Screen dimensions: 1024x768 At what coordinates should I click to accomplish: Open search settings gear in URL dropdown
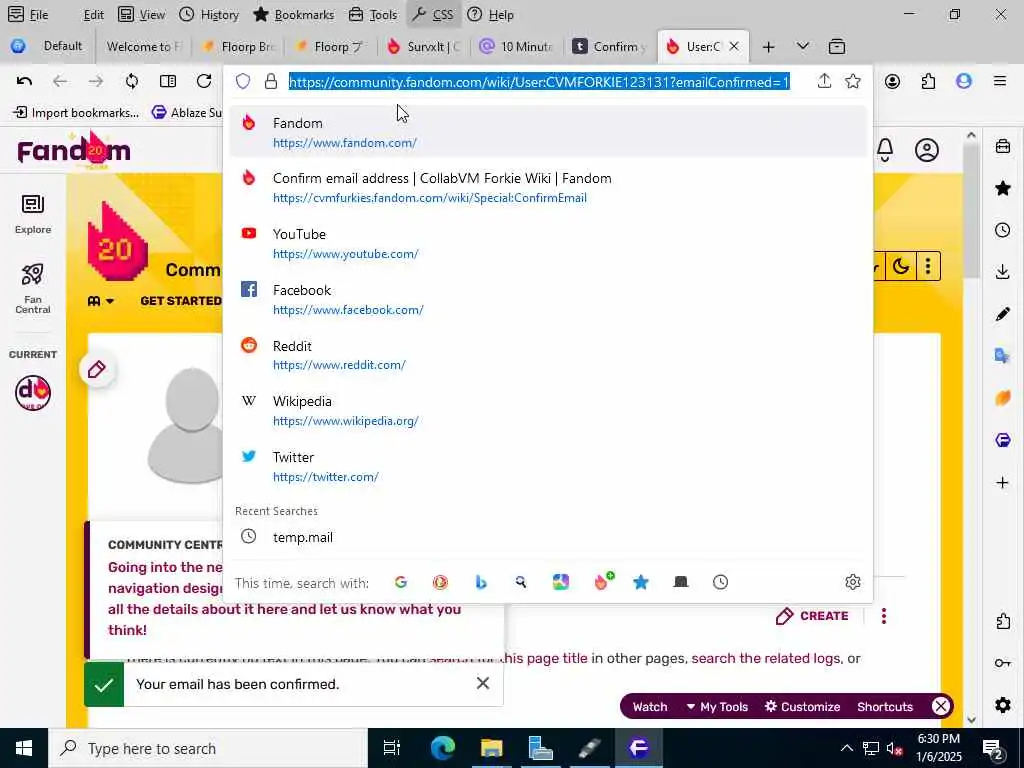(x=853, y=583)
